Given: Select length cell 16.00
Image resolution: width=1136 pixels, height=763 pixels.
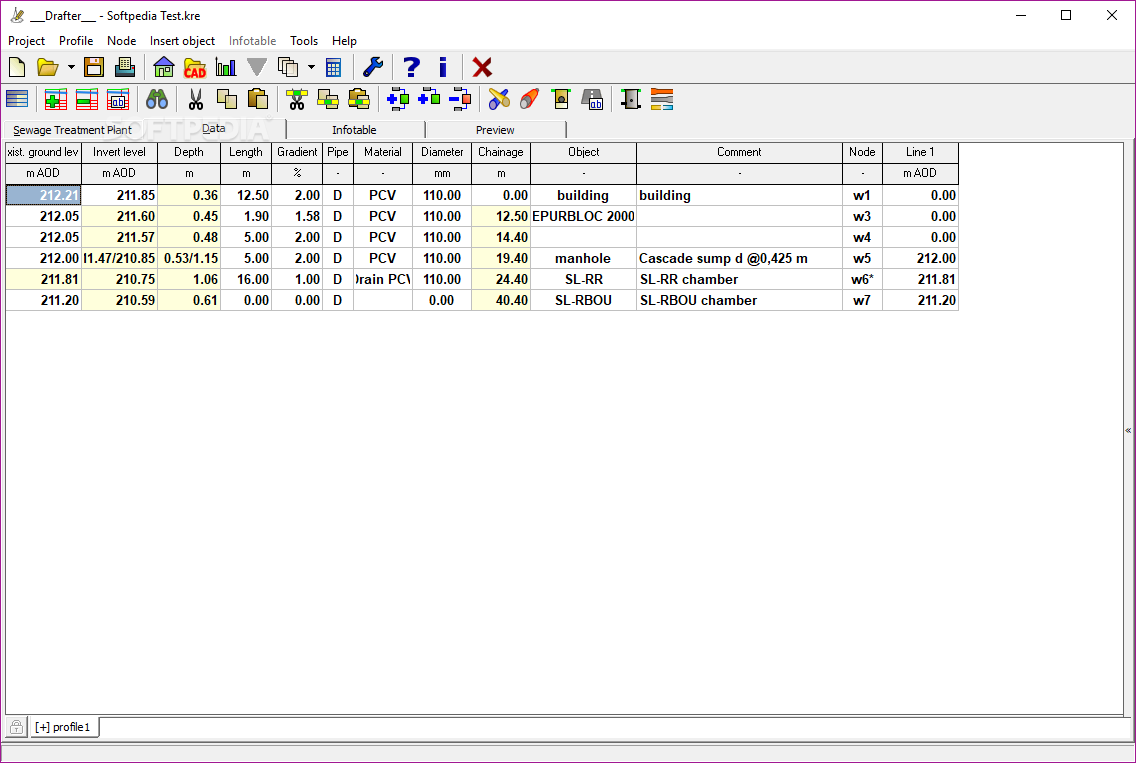Looking at the screenshot, I should coord(246,280).
